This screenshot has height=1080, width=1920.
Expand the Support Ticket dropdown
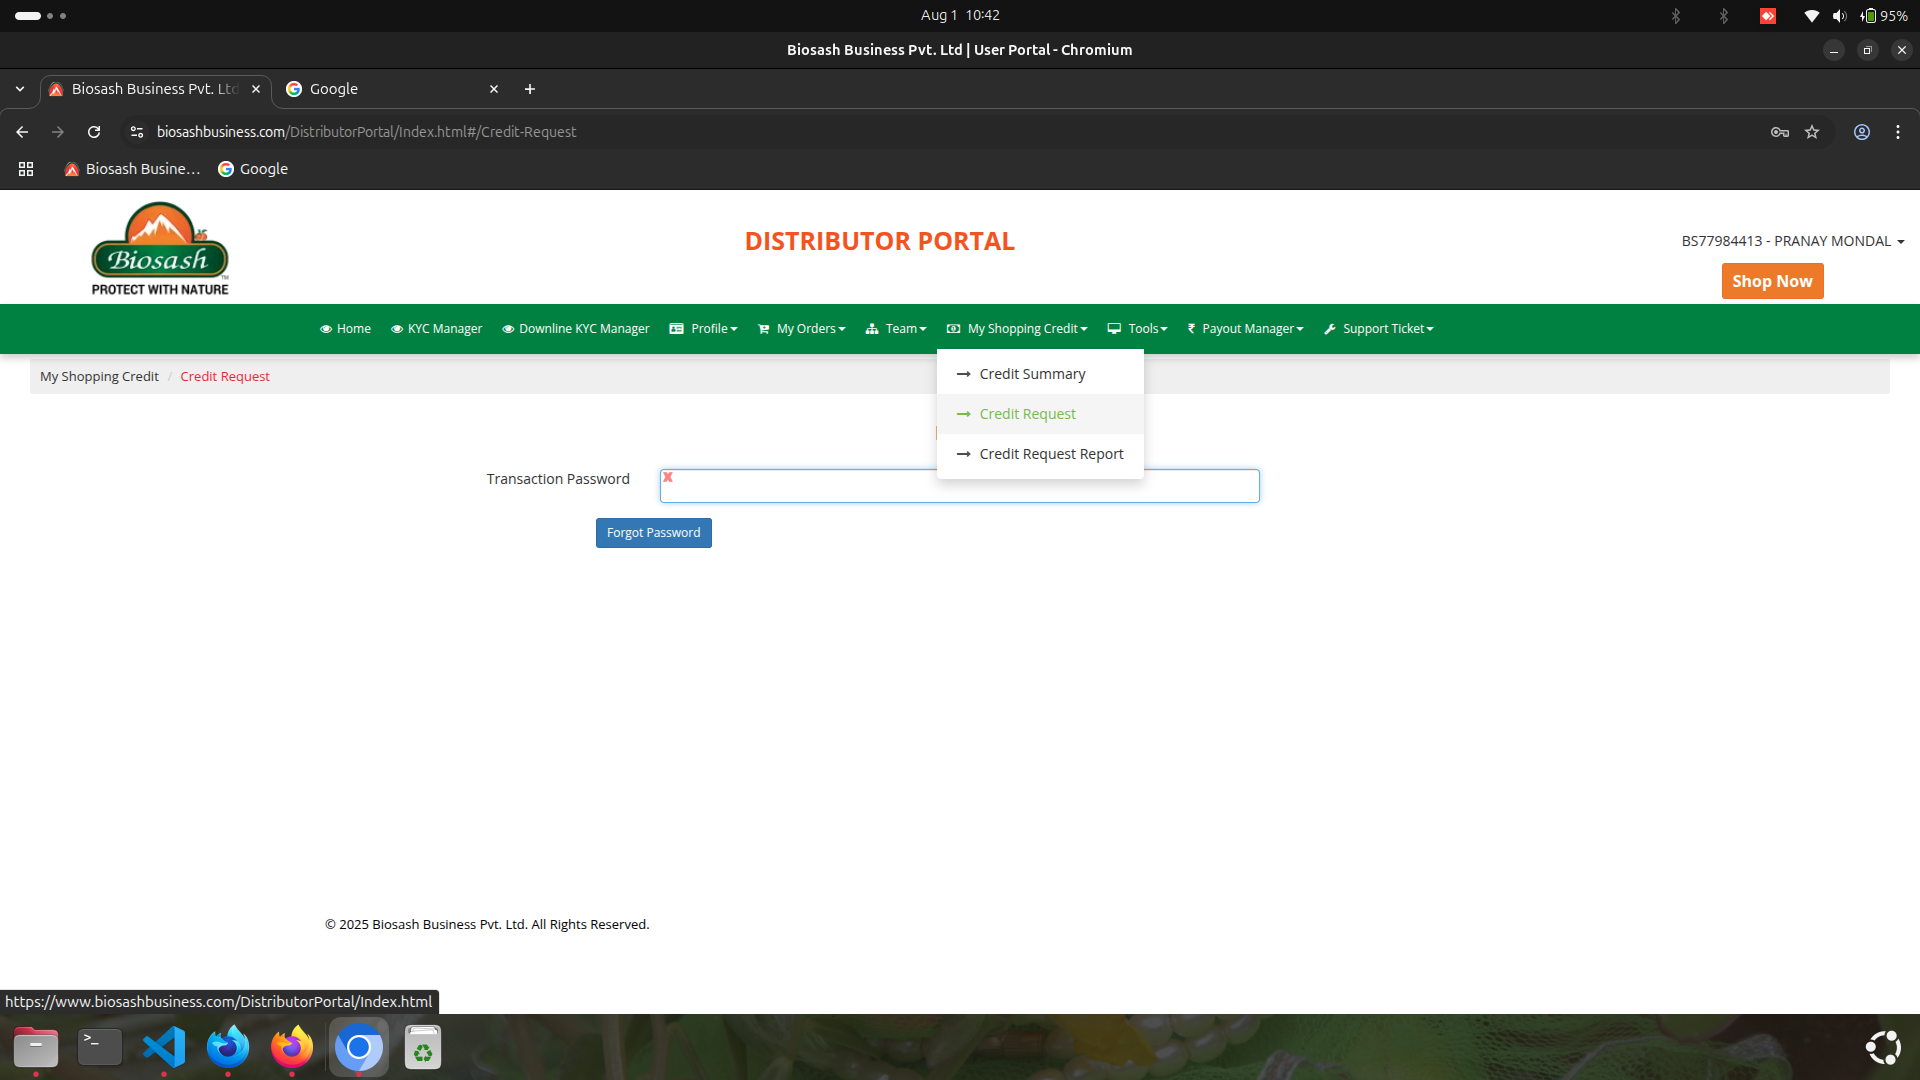(x=1378, y=329)
